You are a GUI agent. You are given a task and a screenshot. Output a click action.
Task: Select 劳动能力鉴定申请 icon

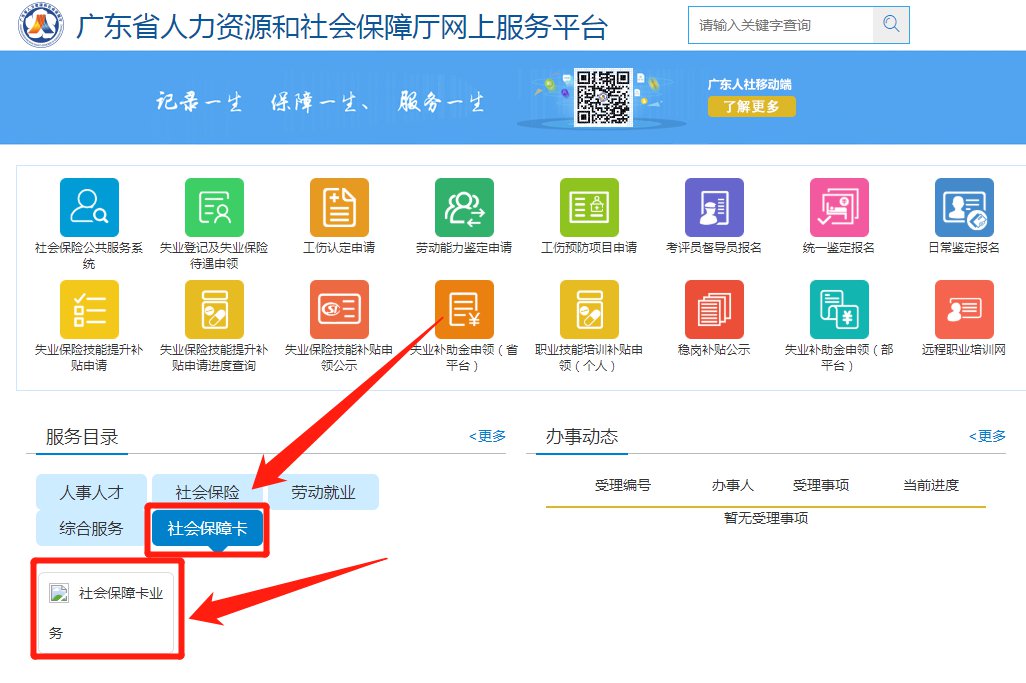point(464,208)
